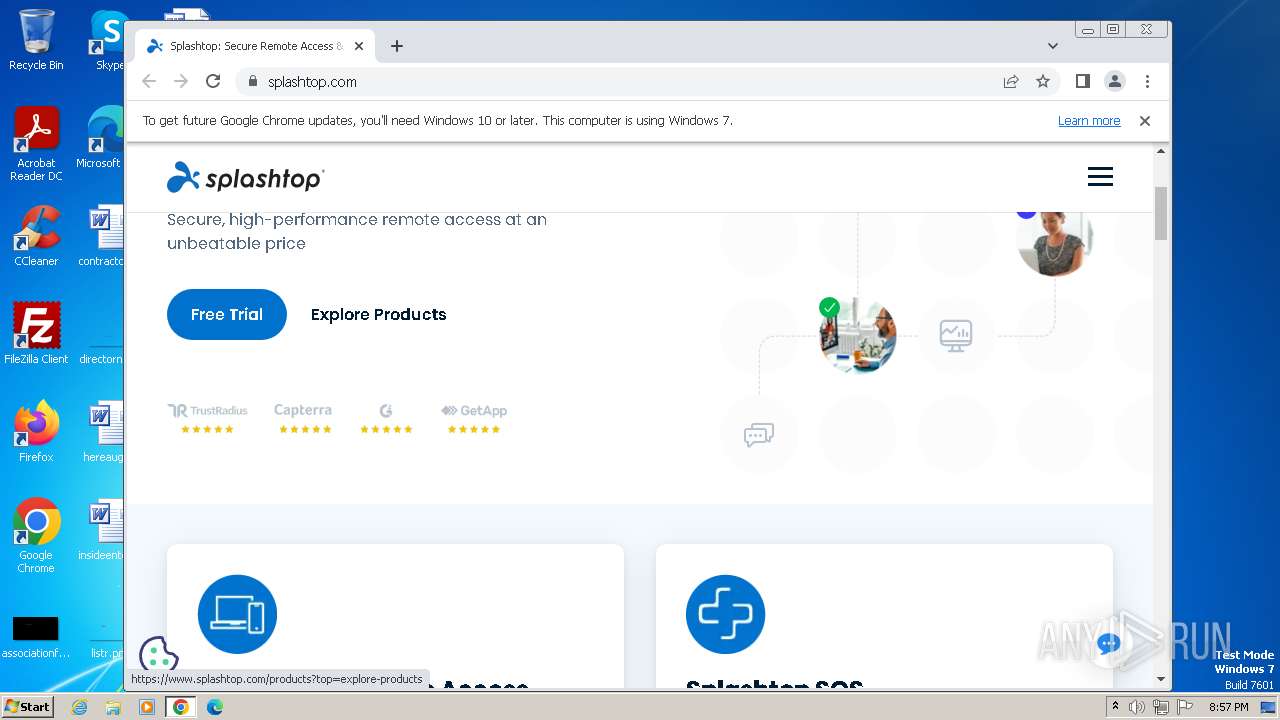Click the Free Trial button

pyautogui.click(x=227, y=314)
